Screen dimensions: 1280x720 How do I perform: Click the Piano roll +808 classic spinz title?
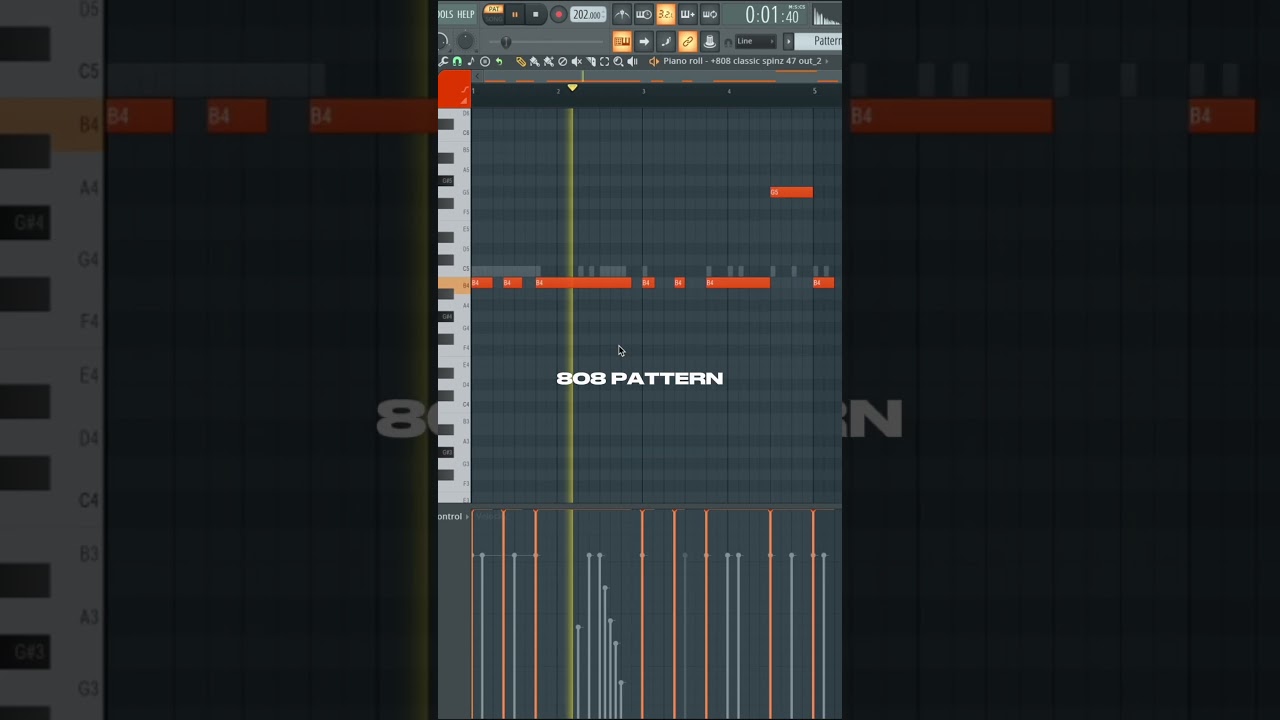(743, 61)
